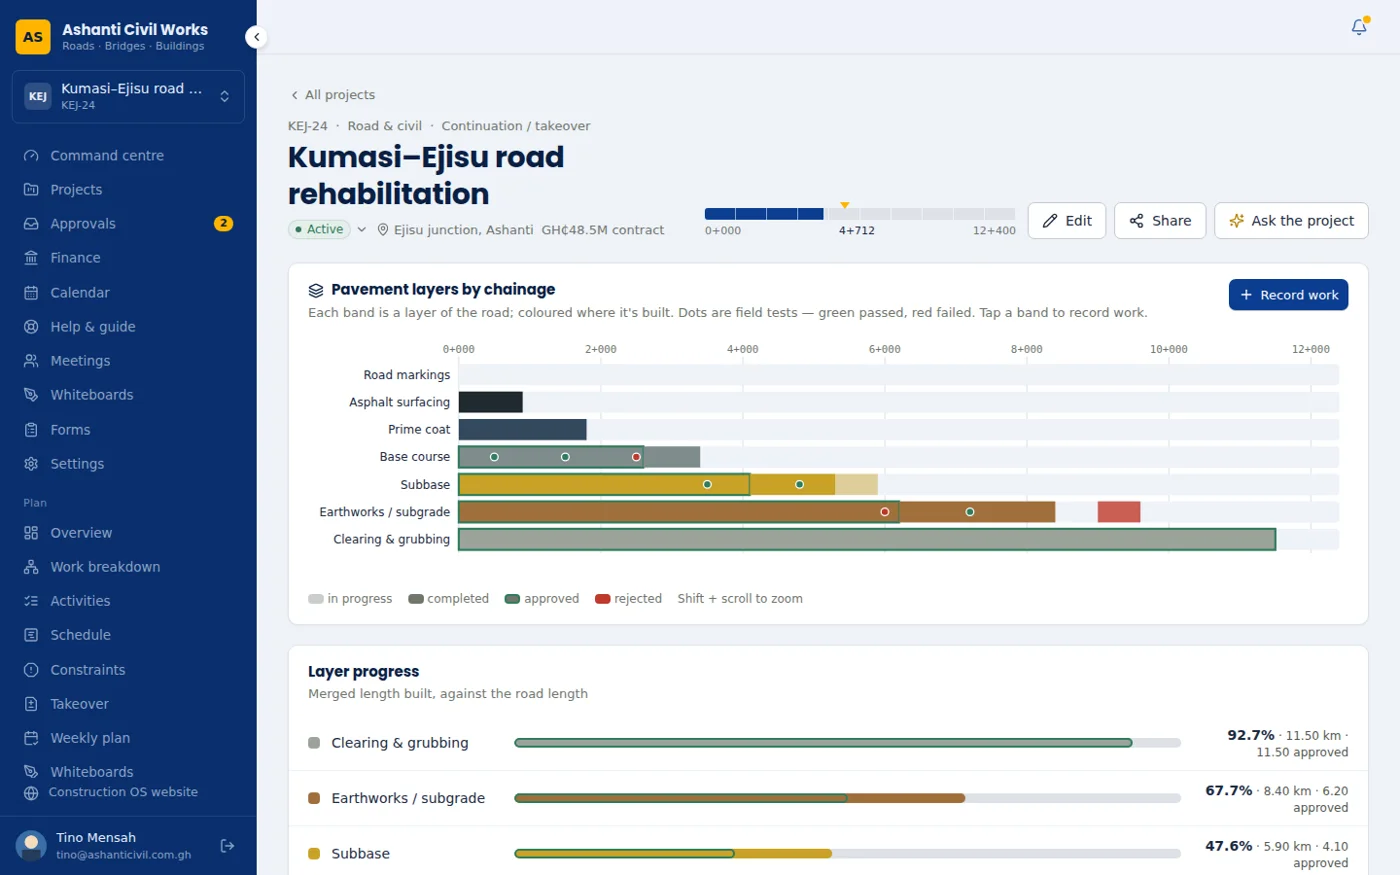Click the Prime coat band in the chart

click(522, 430)
